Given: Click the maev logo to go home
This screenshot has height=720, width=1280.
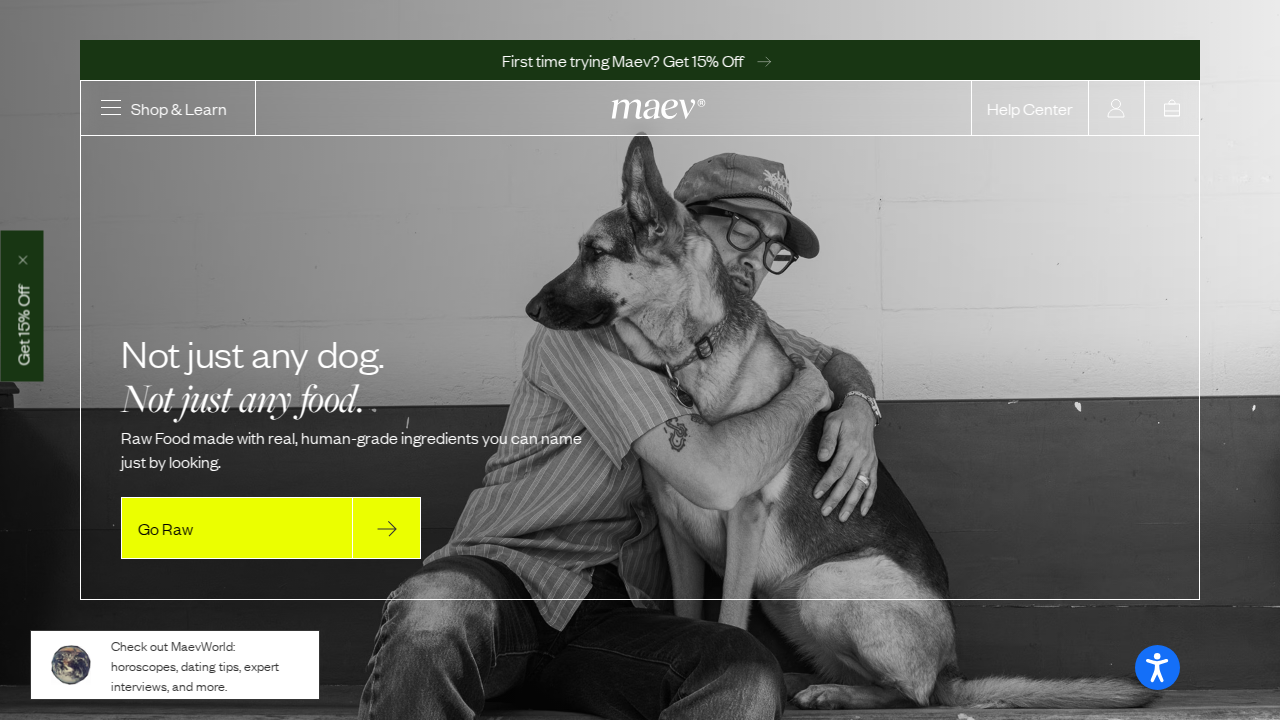Looking at the screenshot, I should tap(658, 107).
